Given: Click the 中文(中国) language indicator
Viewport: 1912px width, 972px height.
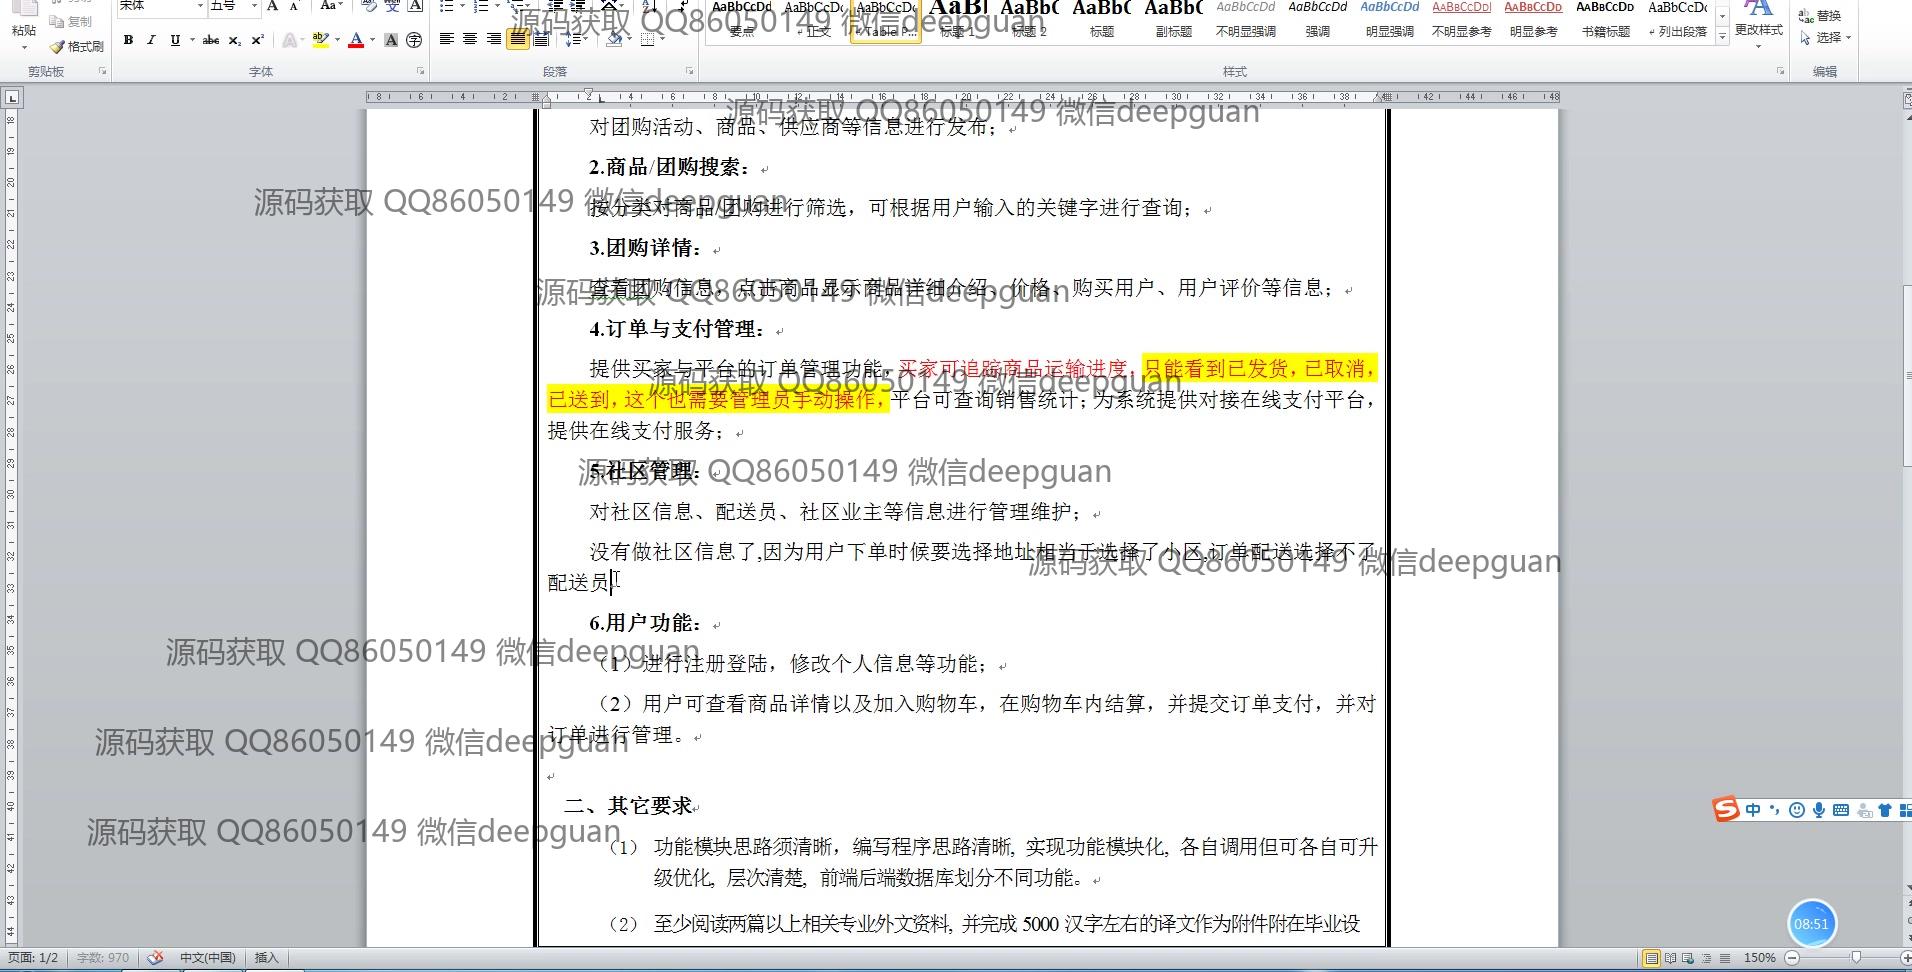Looking at the screenshot, I should (x=207, y=958).
